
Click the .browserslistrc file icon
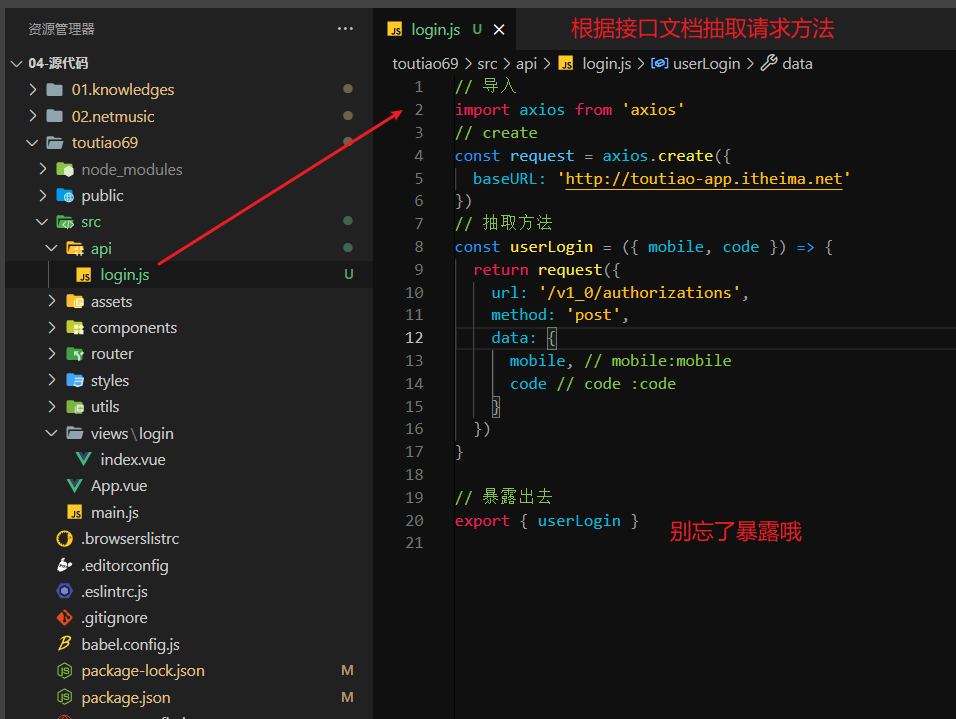(65, 538)
